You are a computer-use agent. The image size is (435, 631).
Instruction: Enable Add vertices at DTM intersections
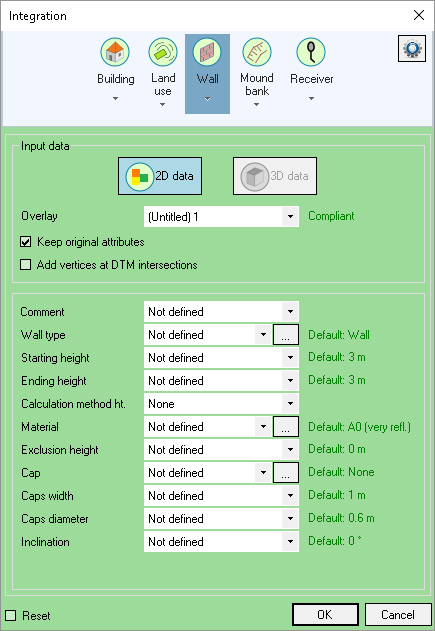click(x=25, y=265)
